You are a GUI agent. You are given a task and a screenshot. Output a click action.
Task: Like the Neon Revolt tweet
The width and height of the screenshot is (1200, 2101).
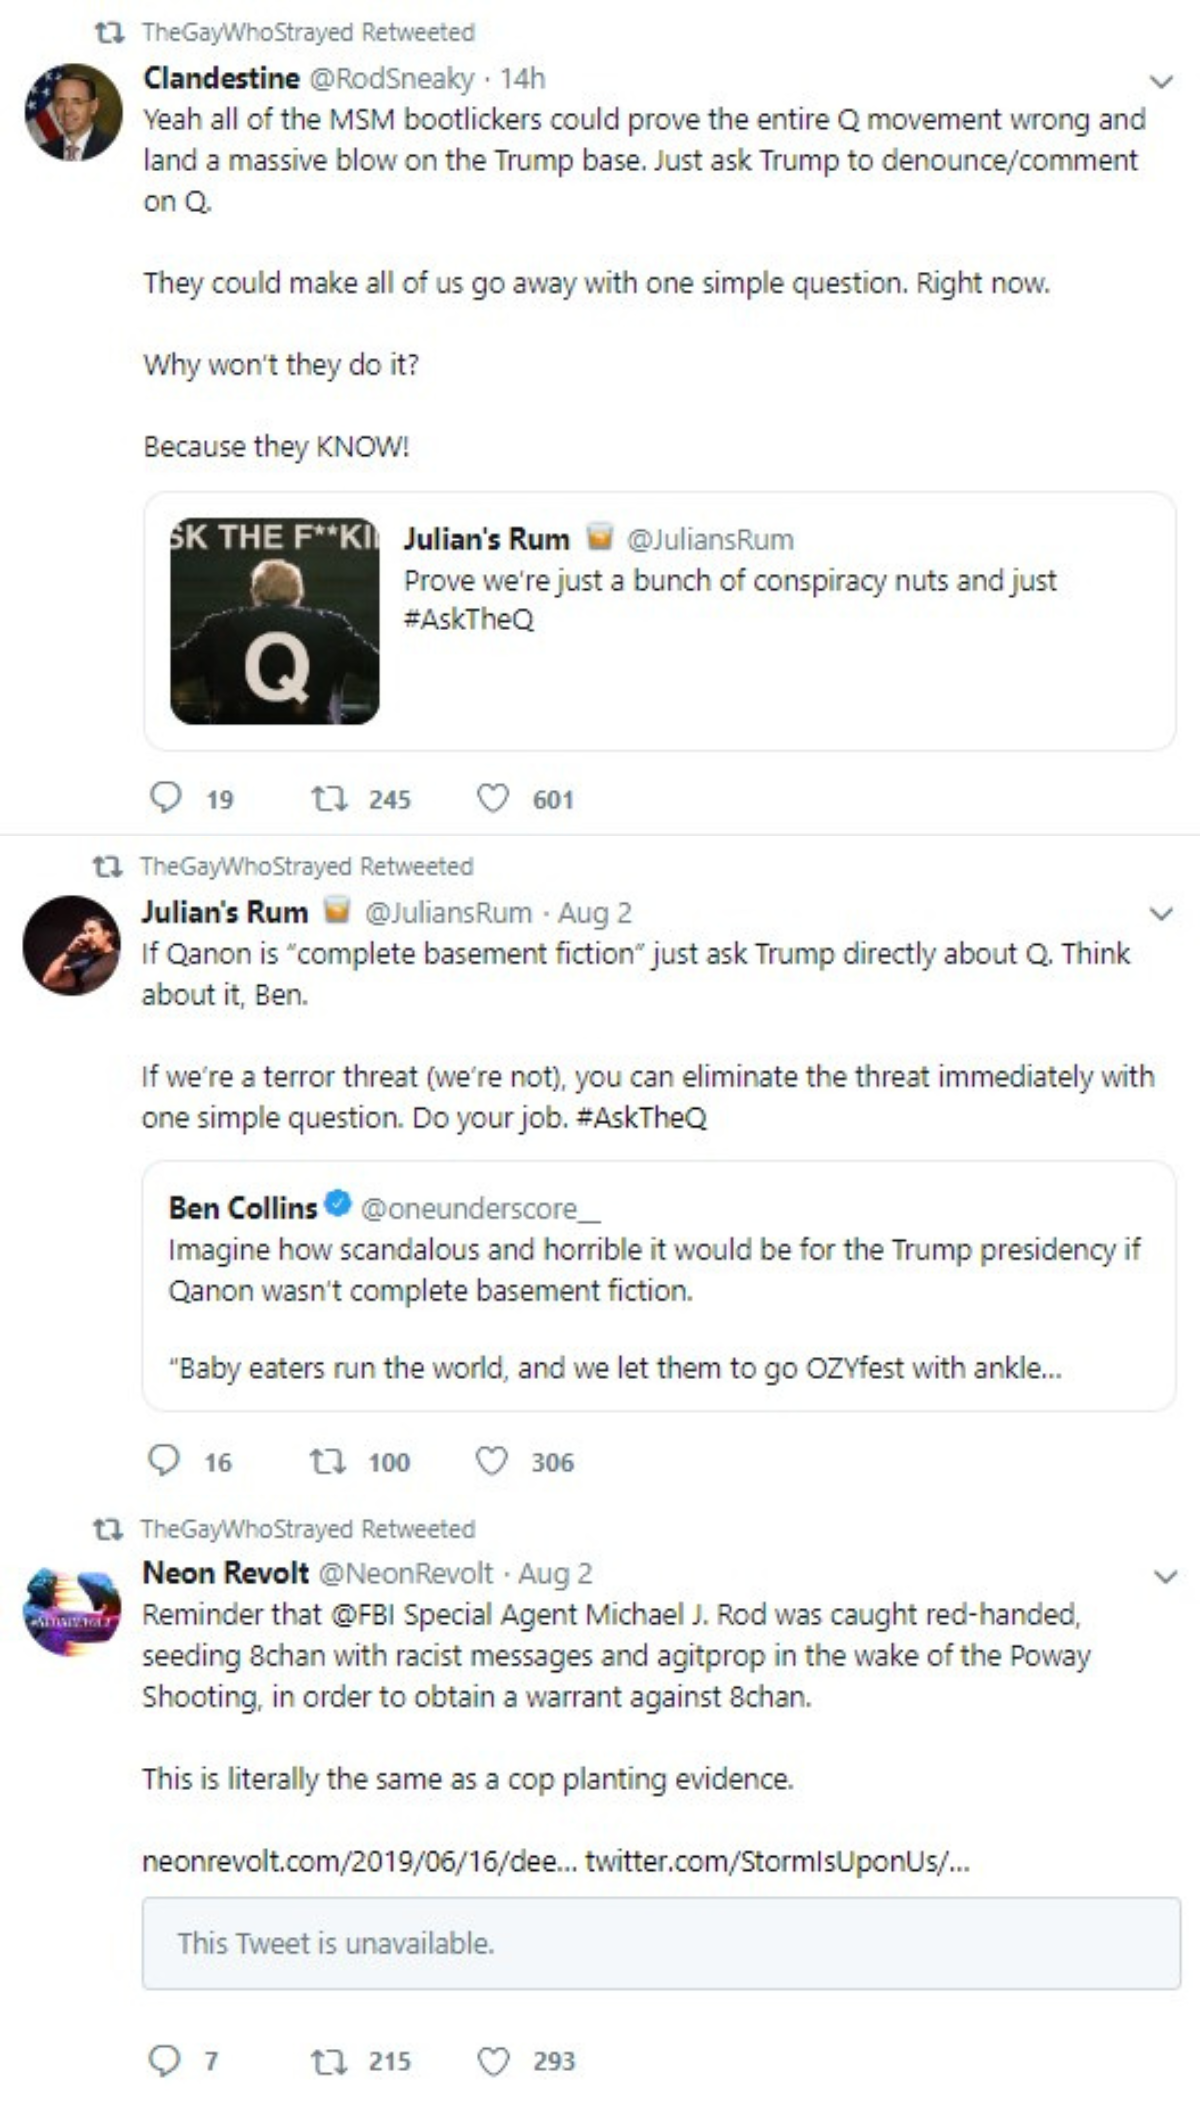pos(492,2060)
